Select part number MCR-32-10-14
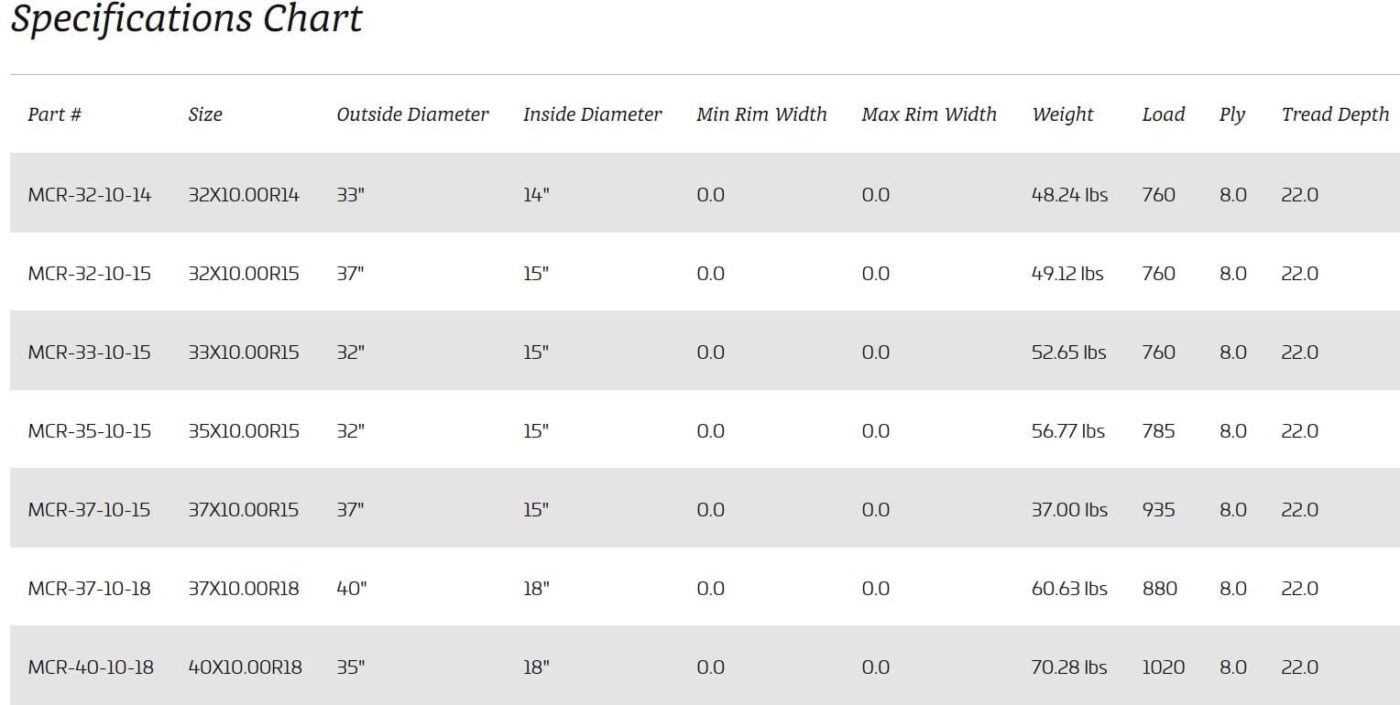 click(x=90, y=195)
